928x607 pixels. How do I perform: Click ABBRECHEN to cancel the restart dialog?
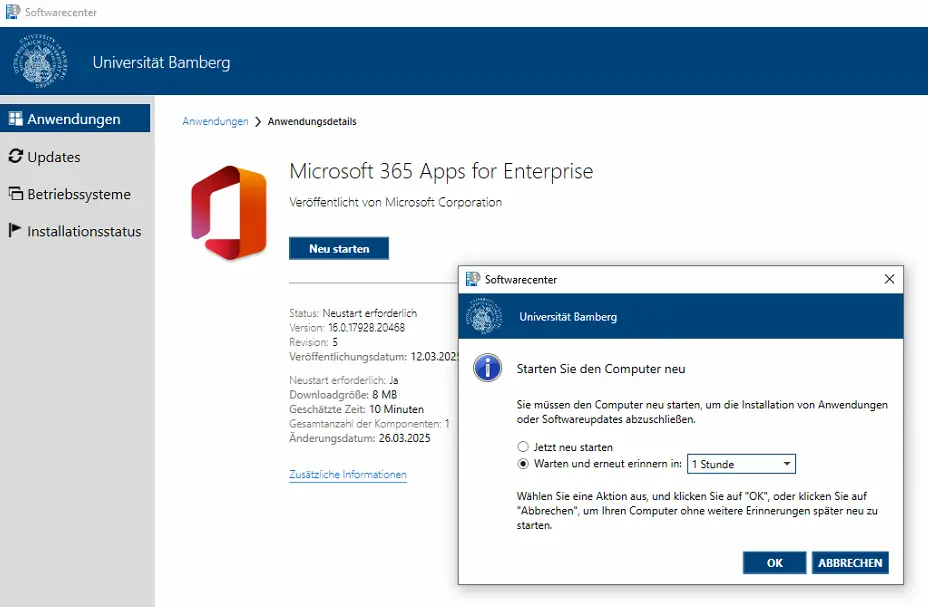pyautogui.click(x=850, y=563)
